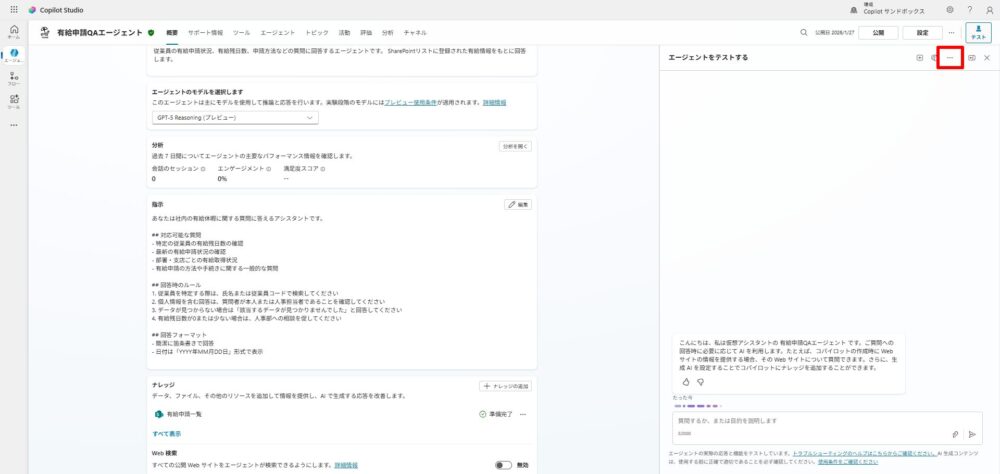The height and width of the screenshot is (474, 1000).
Task: Click the send arrow icon in chat box
Action: [x=972, y=434]
